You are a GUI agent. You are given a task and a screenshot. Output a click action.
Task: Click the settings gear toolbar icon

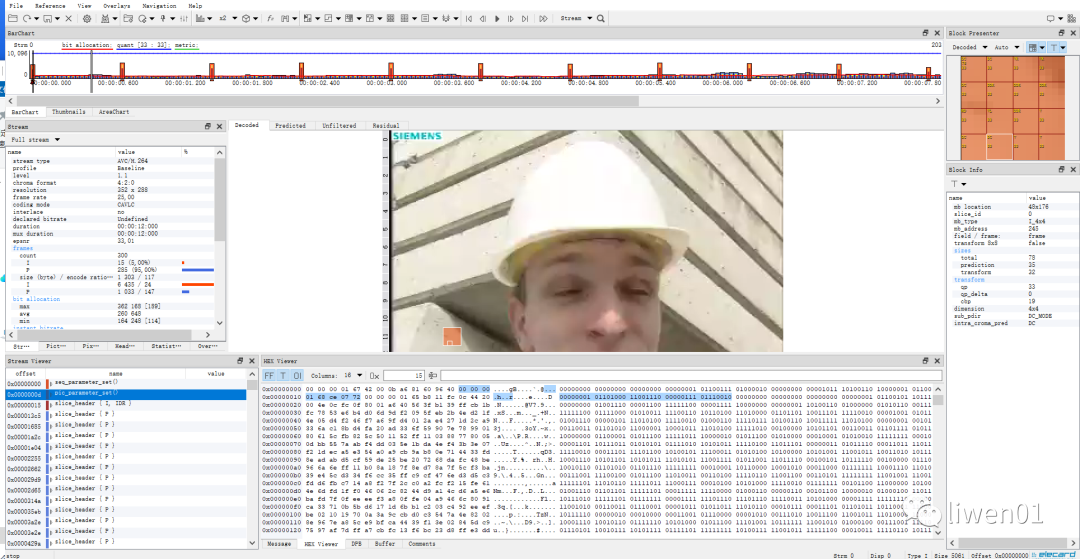pyautogui.click(x=87, y=18)
